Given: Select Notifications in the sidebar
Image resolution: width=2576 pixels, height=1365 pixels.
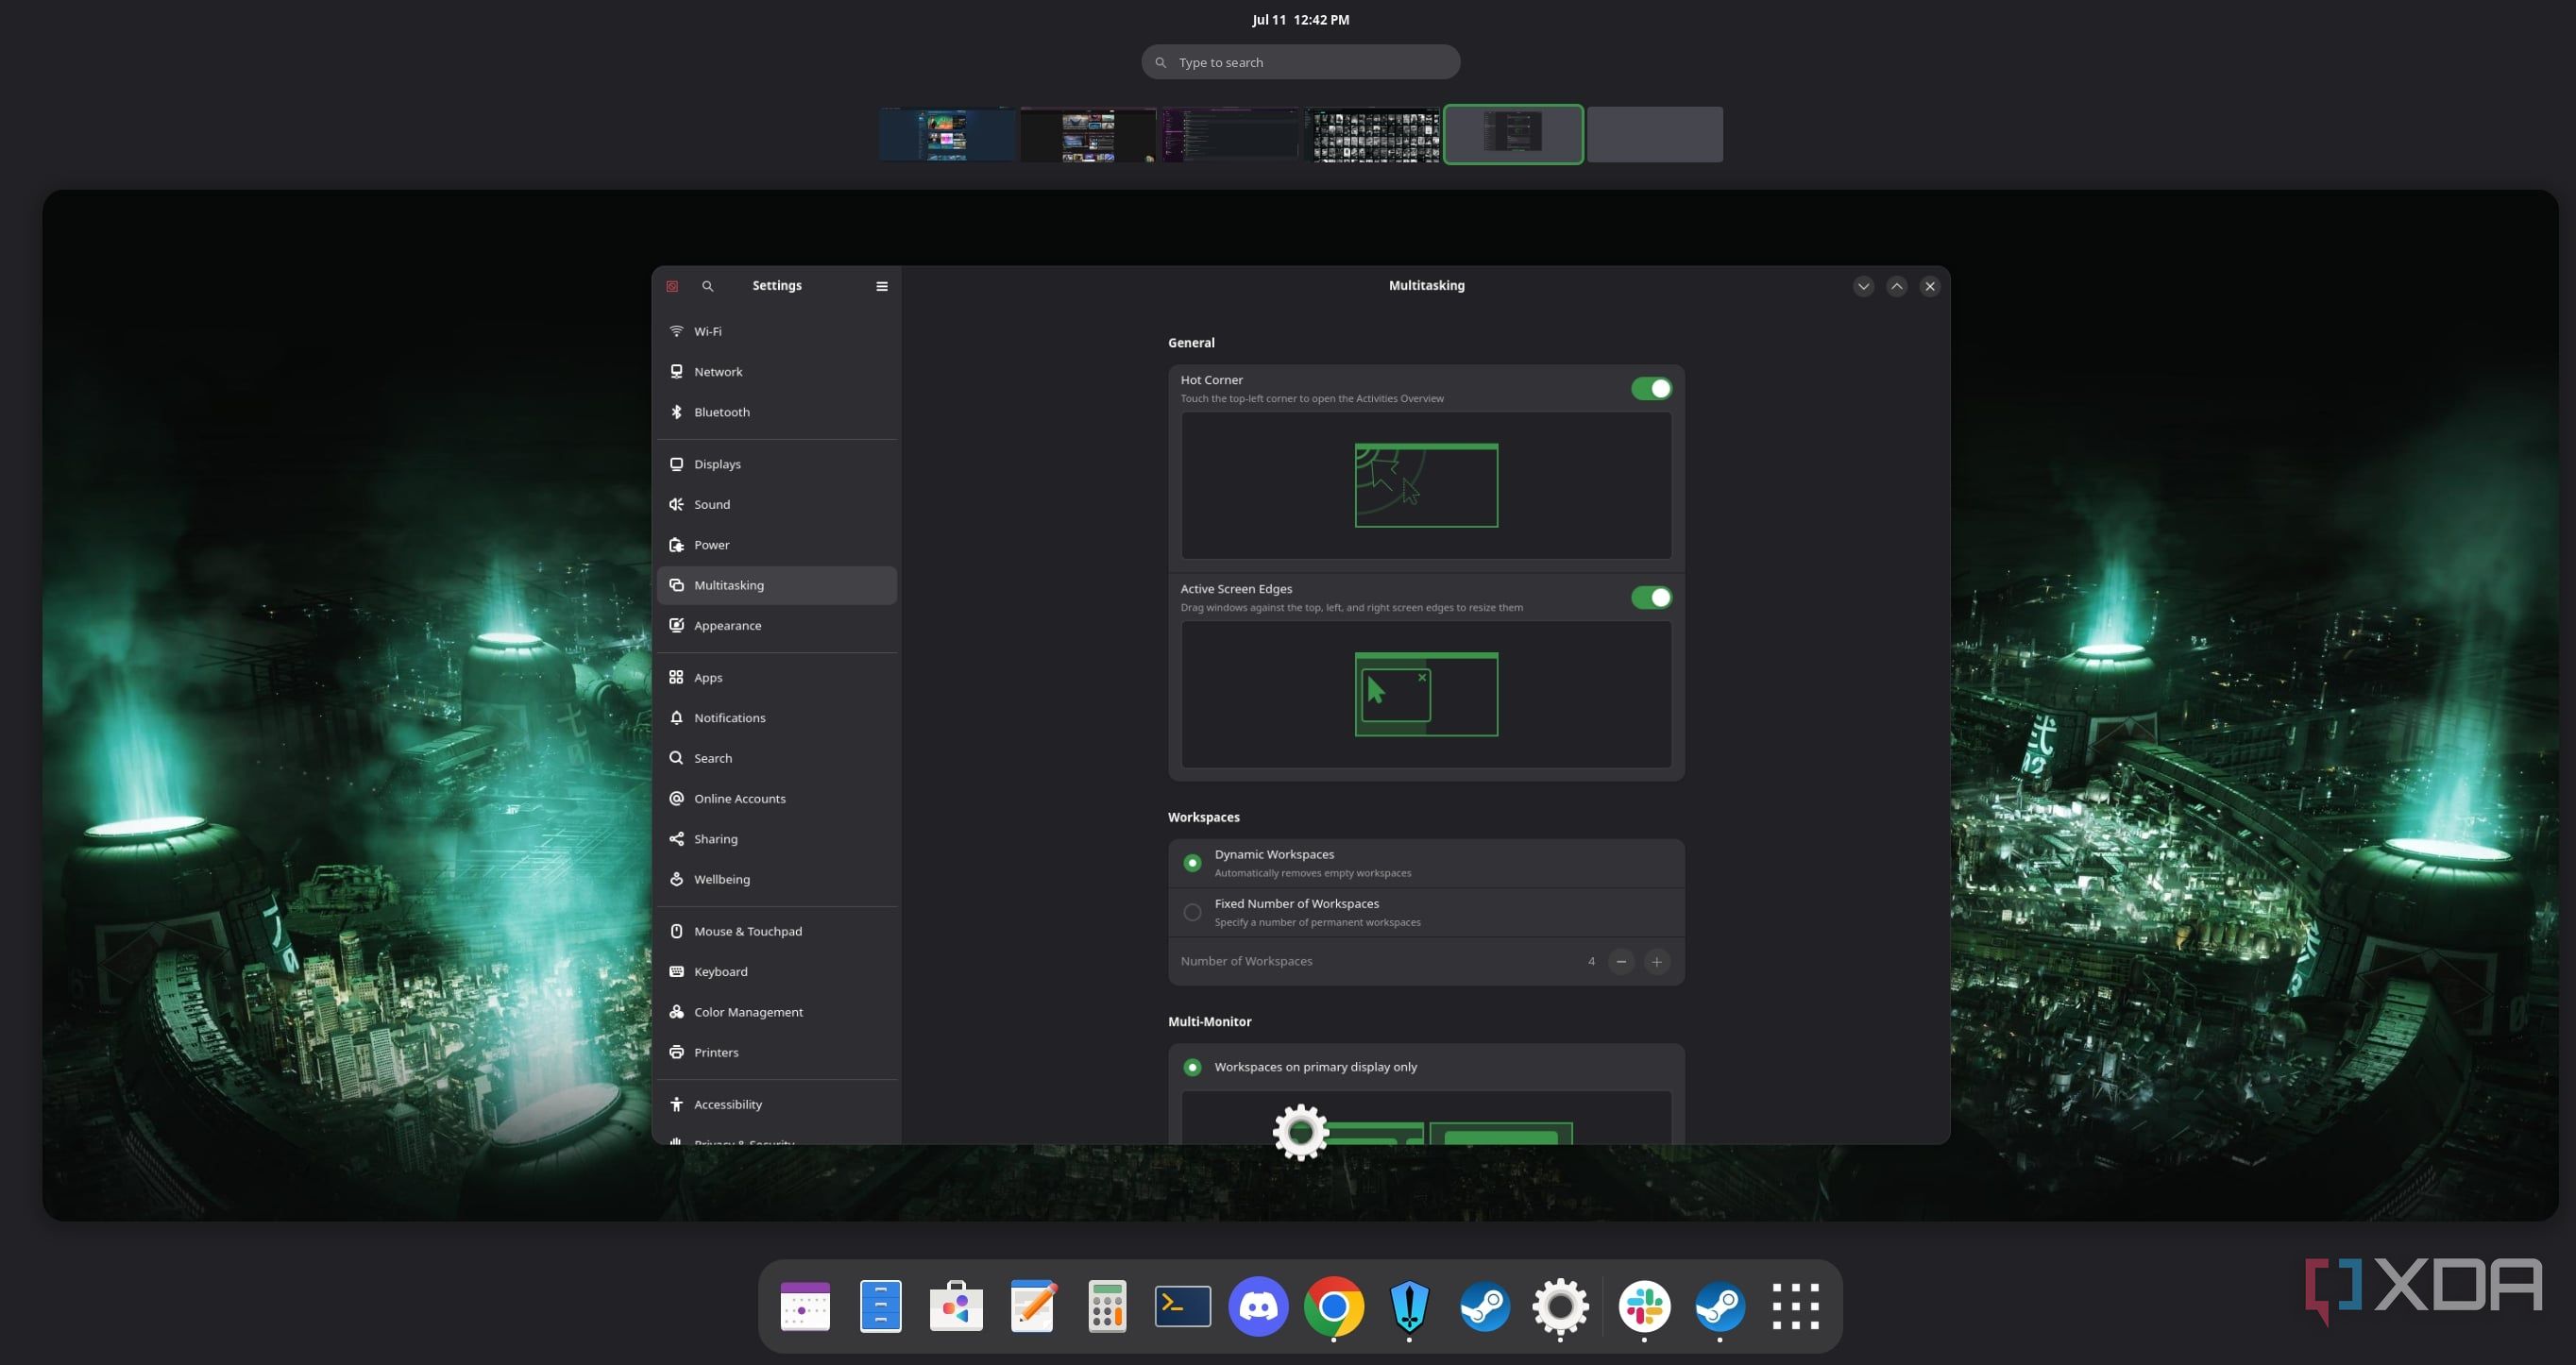Looking at the screenshot, I should coord(777,718).
